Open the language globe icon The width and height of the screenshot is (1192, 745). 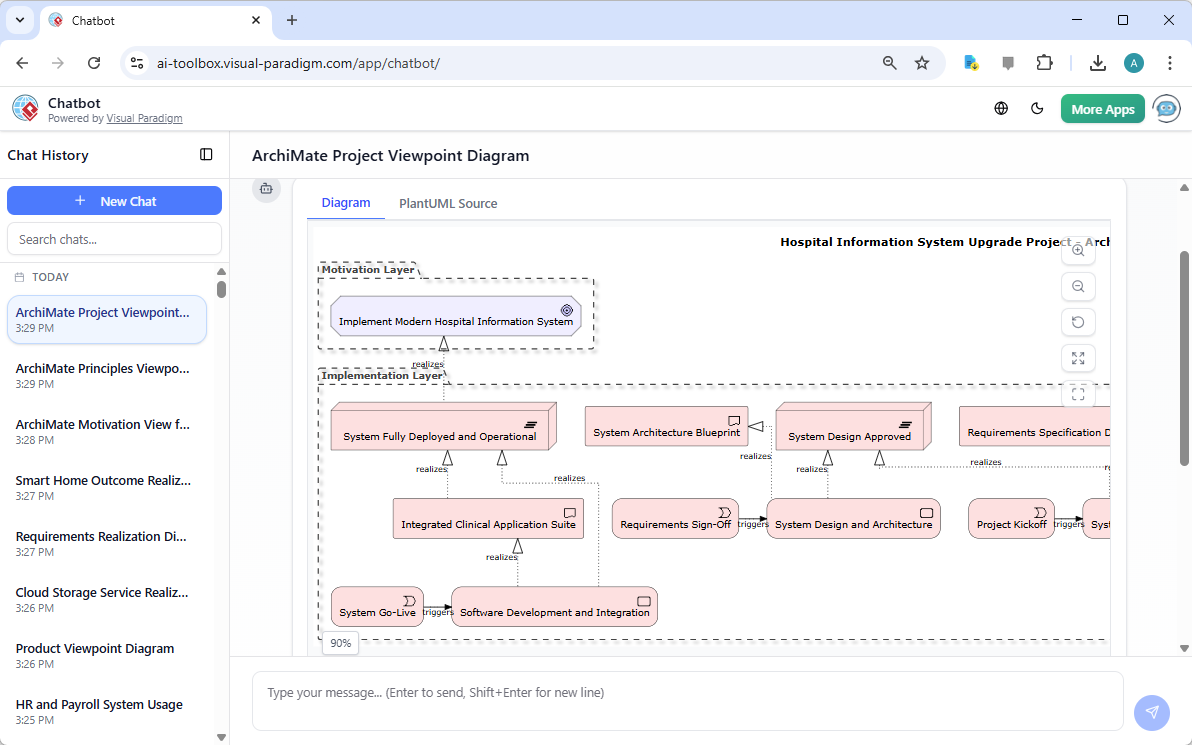(x=1001, y=108)
